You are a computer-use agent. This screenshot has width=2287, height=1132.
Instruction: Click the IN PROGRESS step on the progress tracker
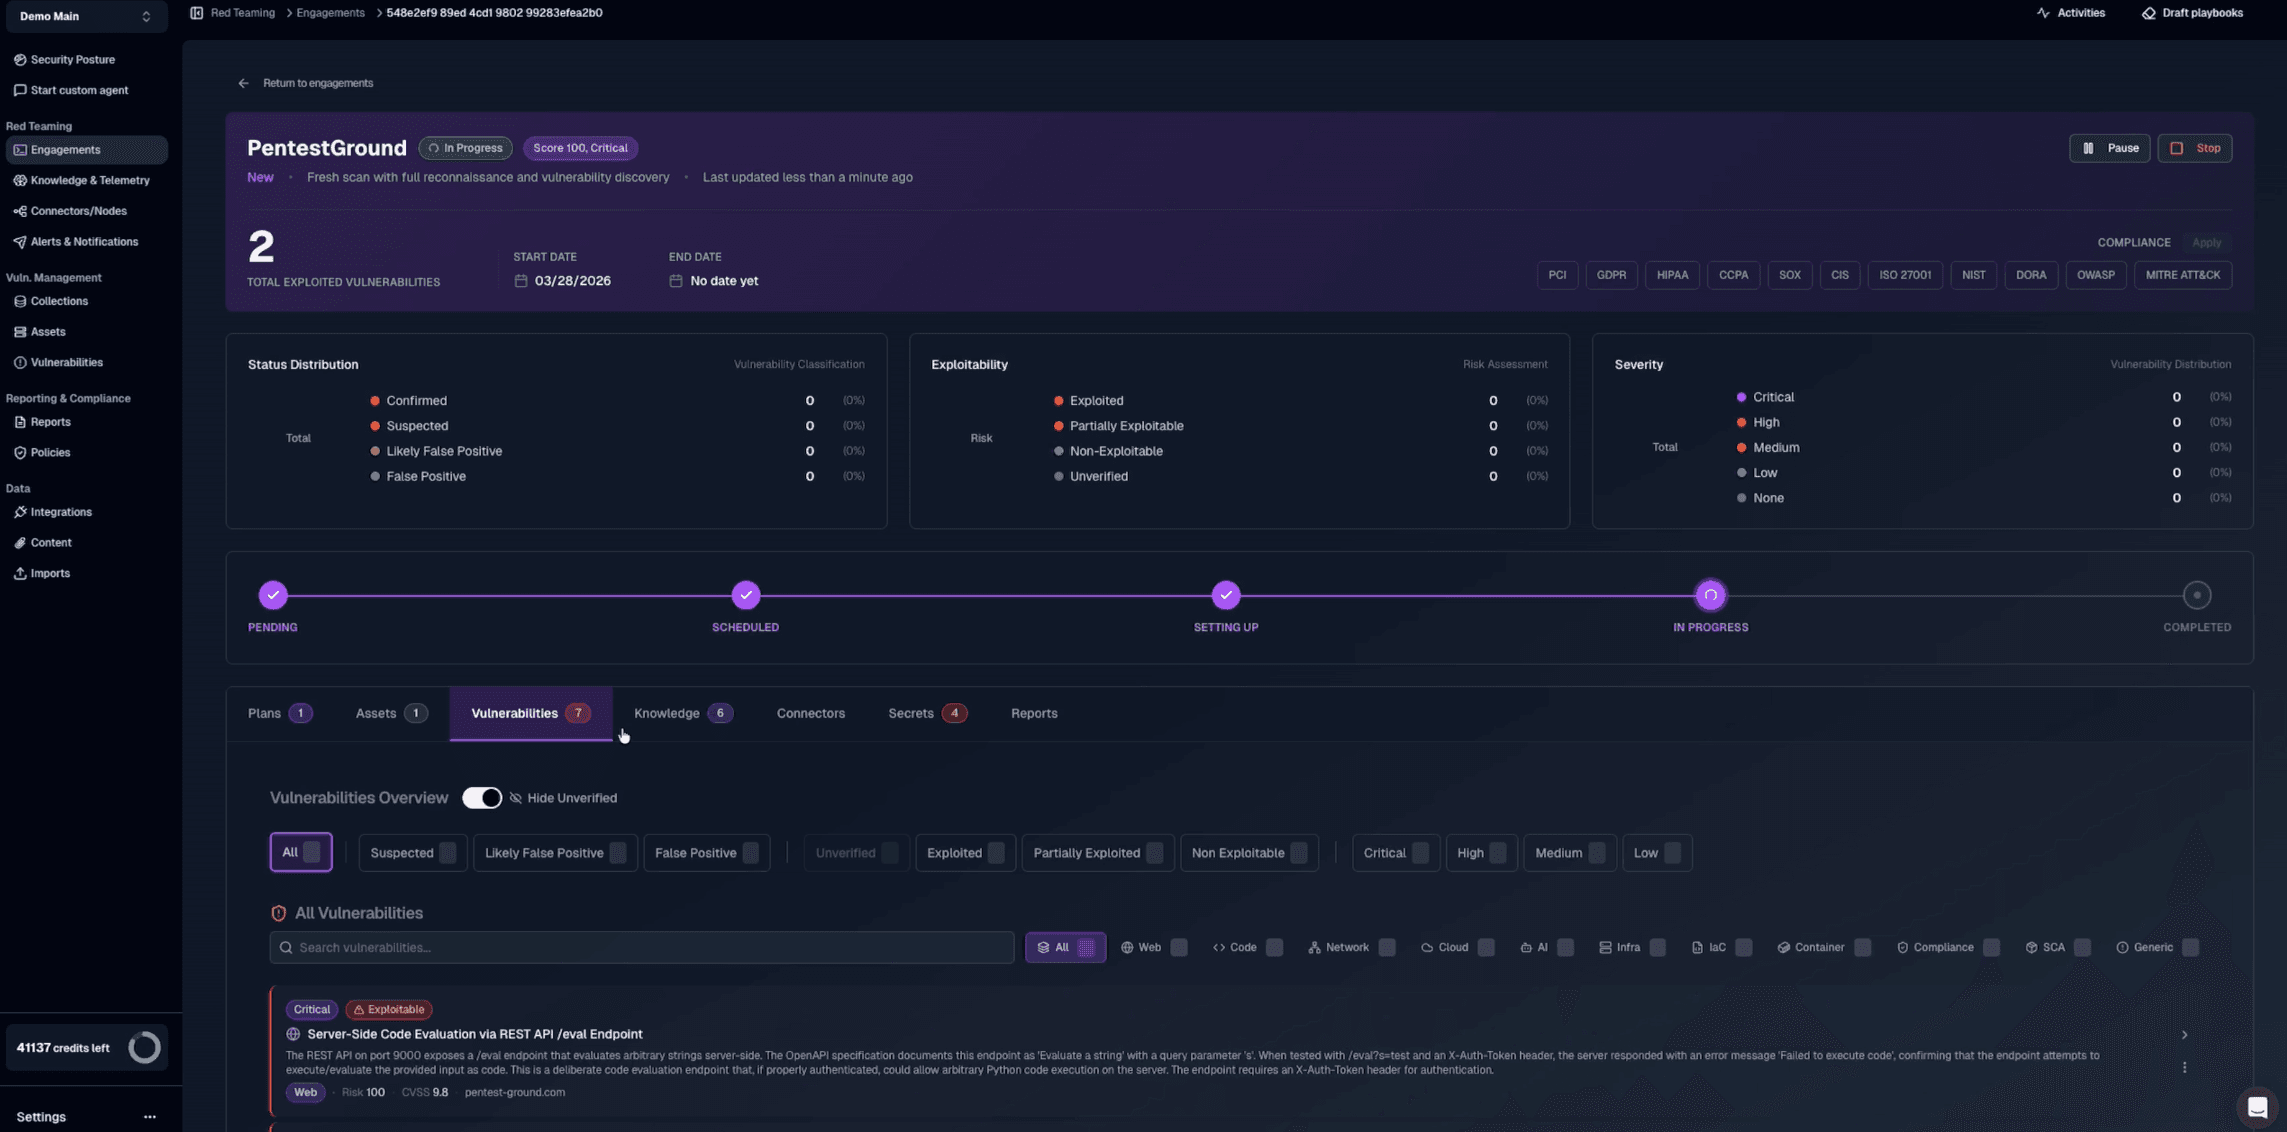coord(1710,594)
